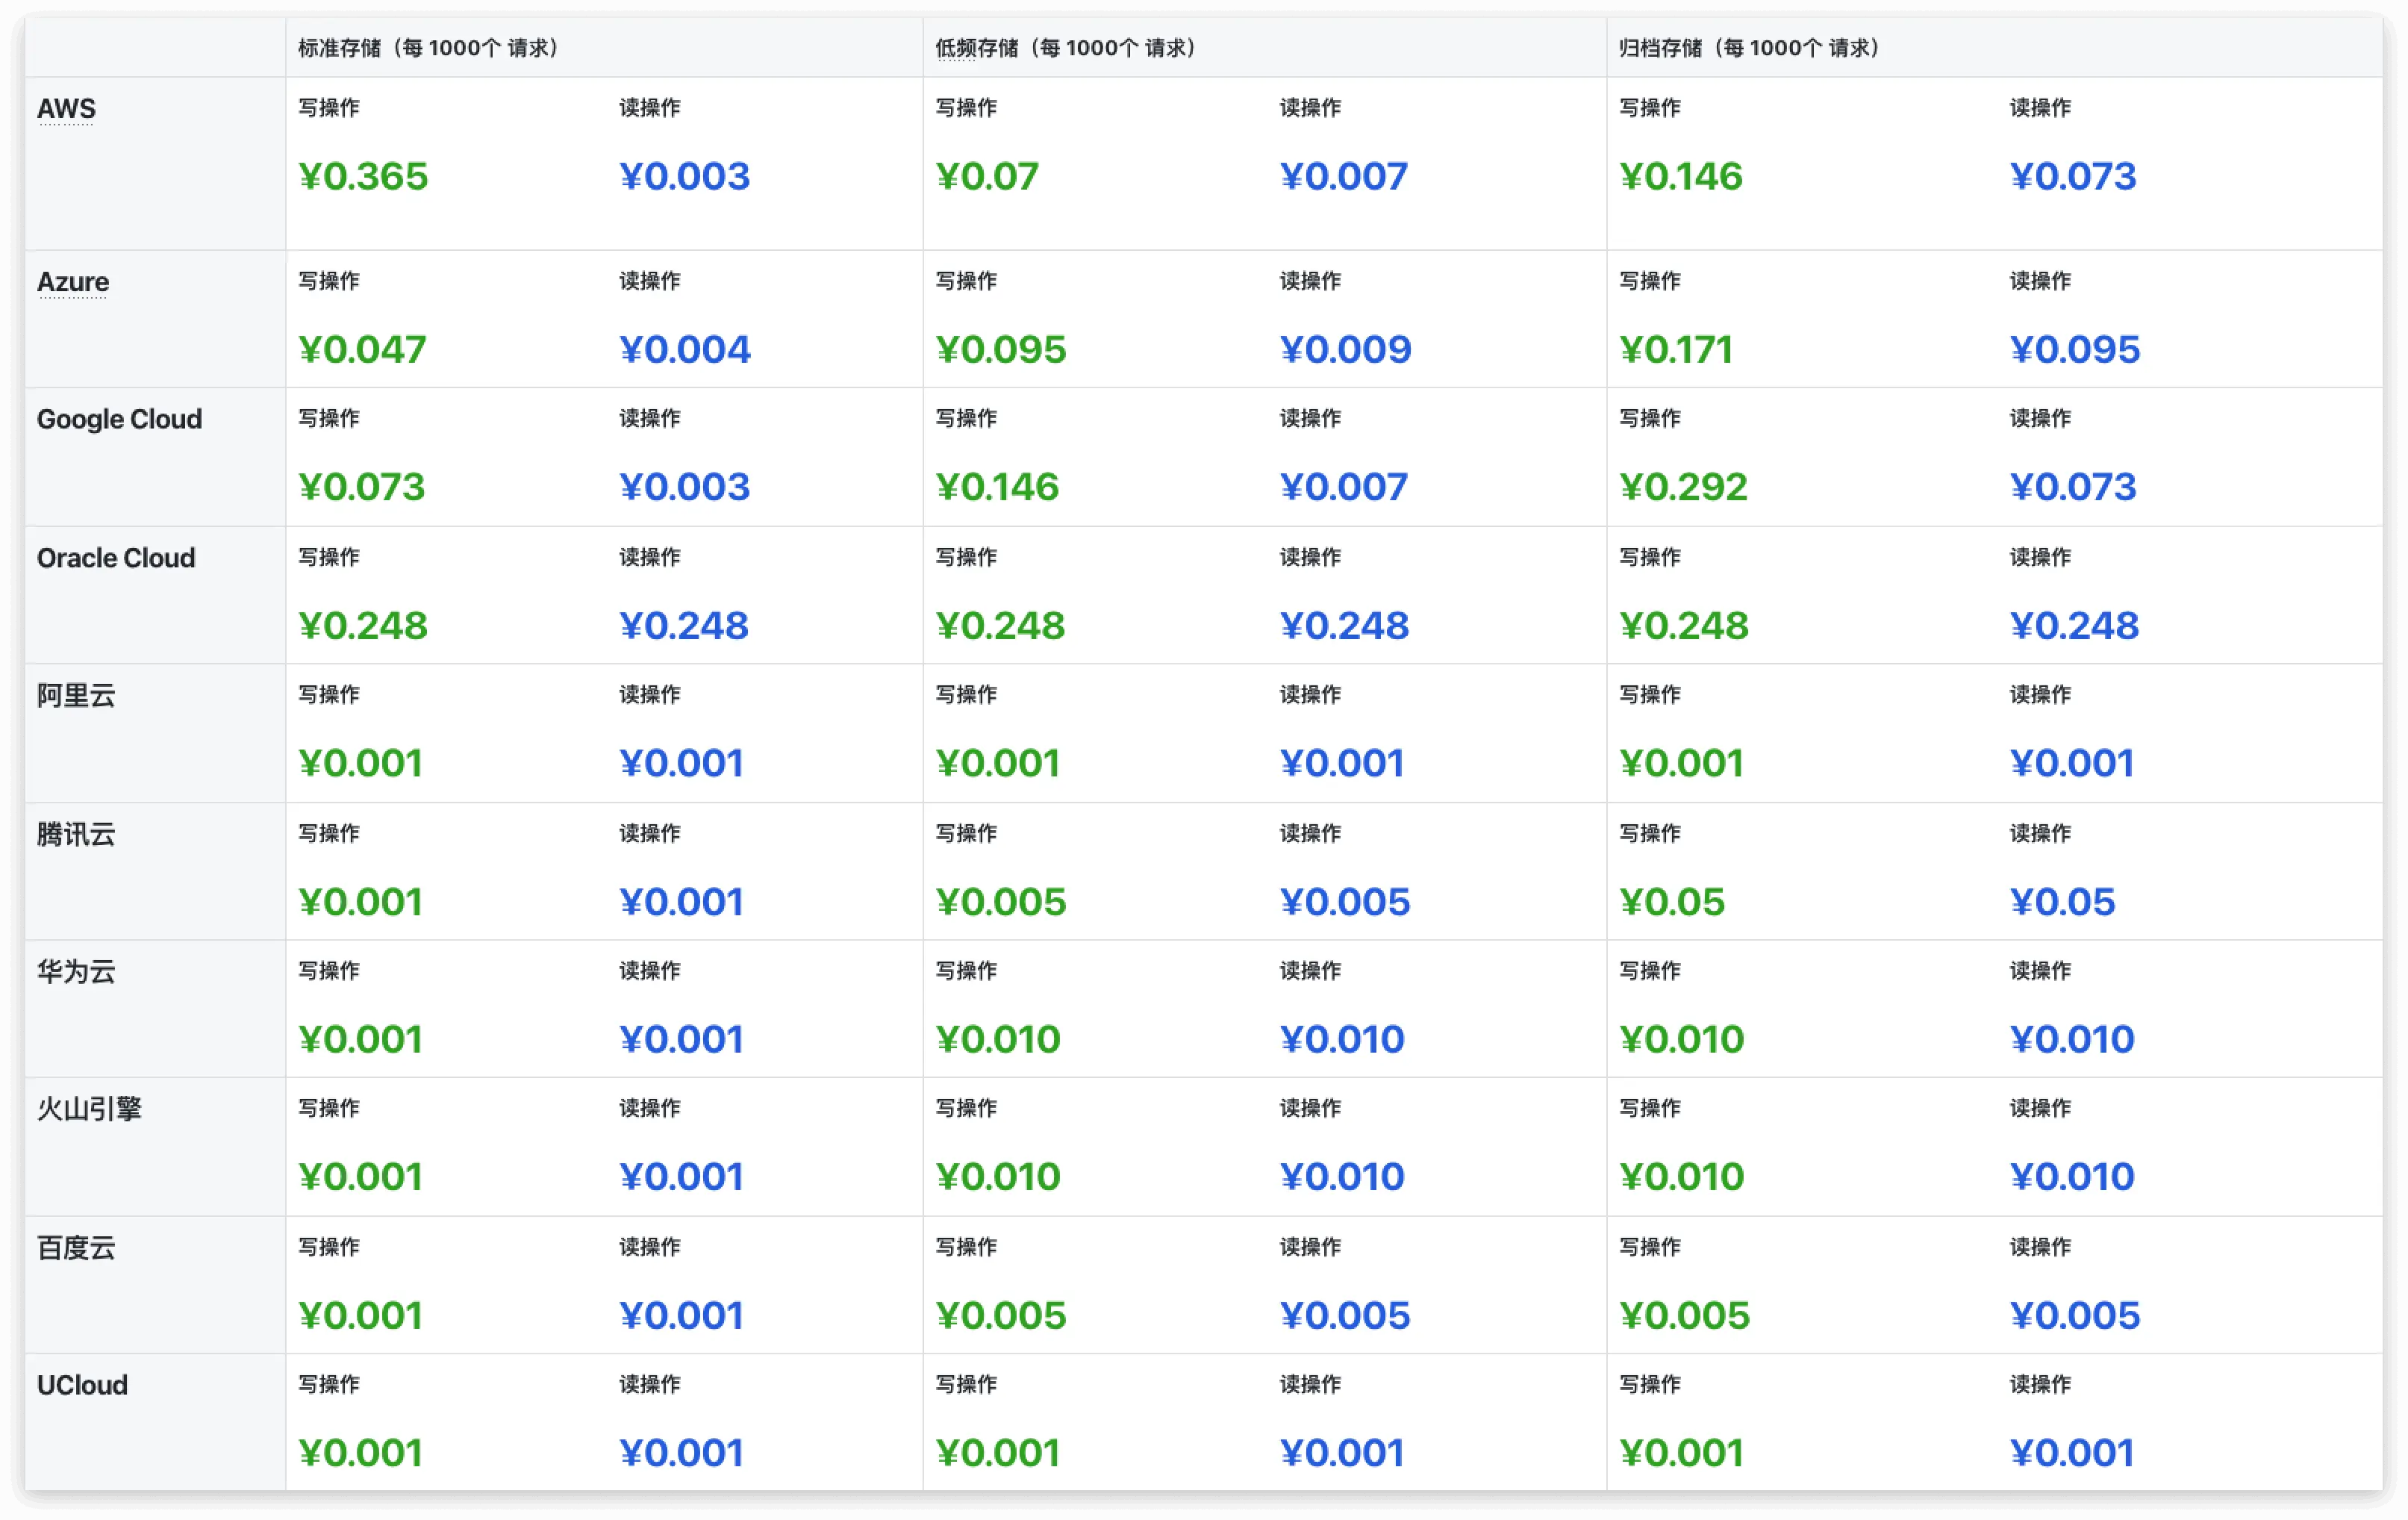Image resolution: width=2408 pixels, height=1520 pixels.
Task: Click Azure standard write price ¥0.047
Action: tap(362, 350)
